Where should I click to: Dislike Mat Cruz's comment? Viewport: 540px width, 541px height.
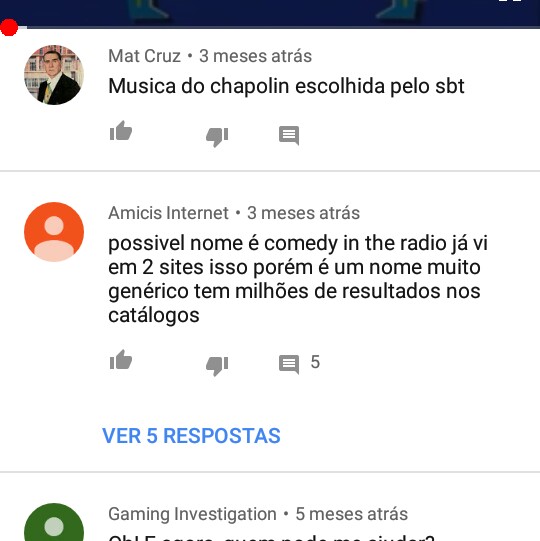(x=217, y=137)
